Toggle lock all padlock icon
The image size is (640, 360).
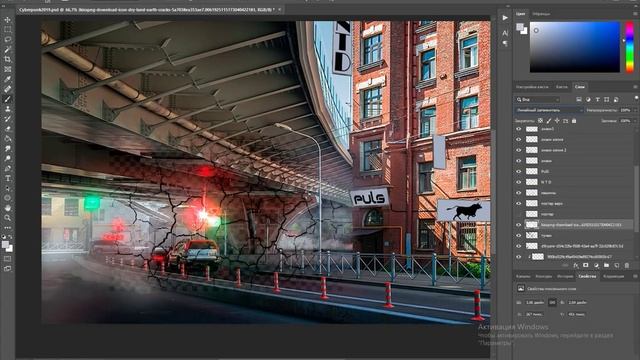click(574, 121)
